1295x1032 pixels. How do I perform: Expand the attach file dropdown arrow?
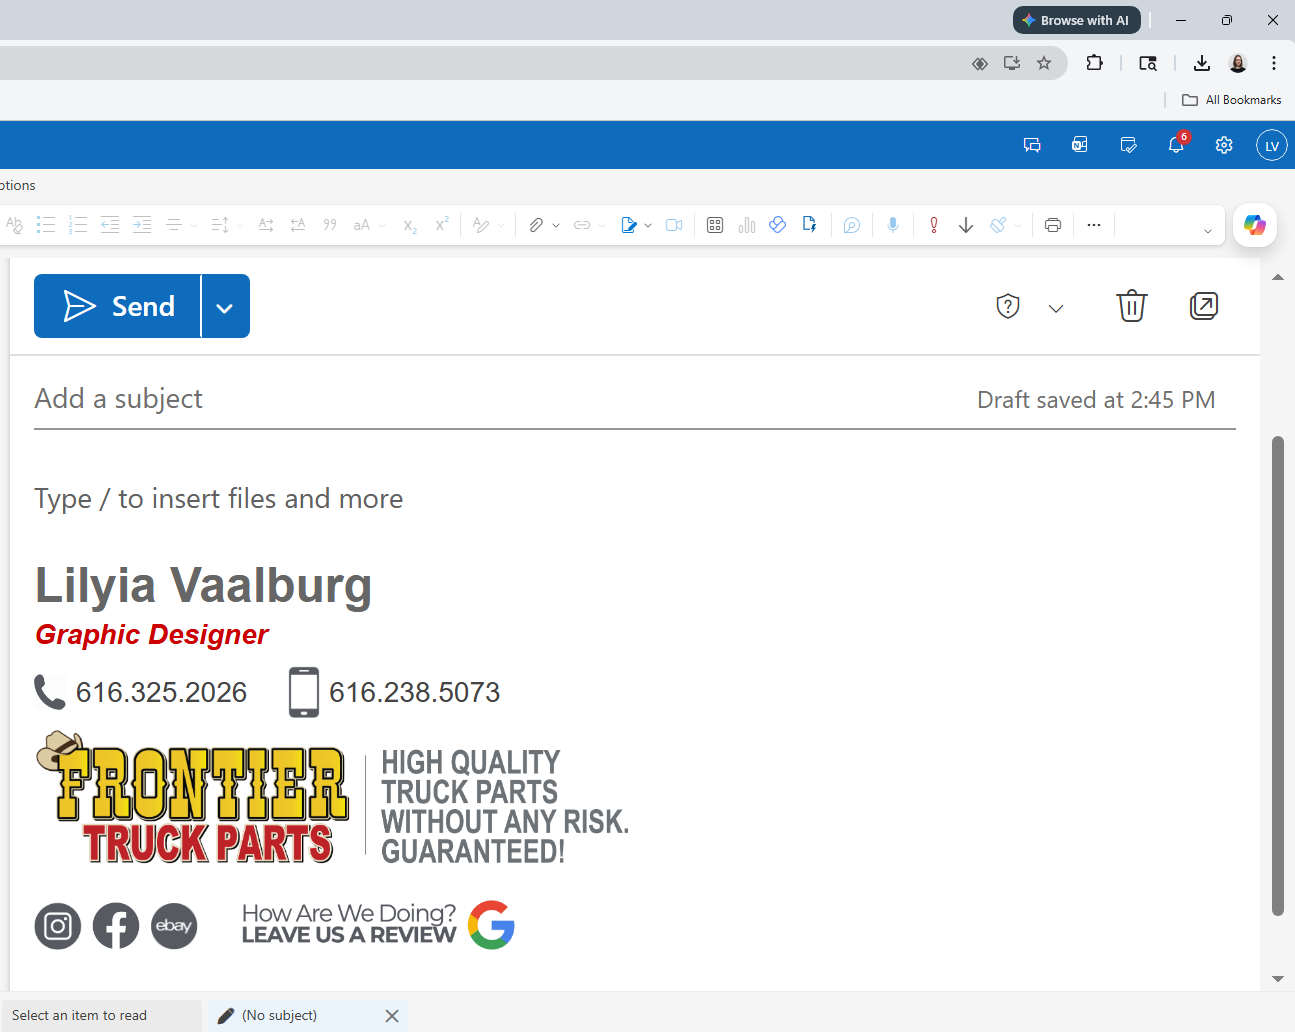[556, 226]
